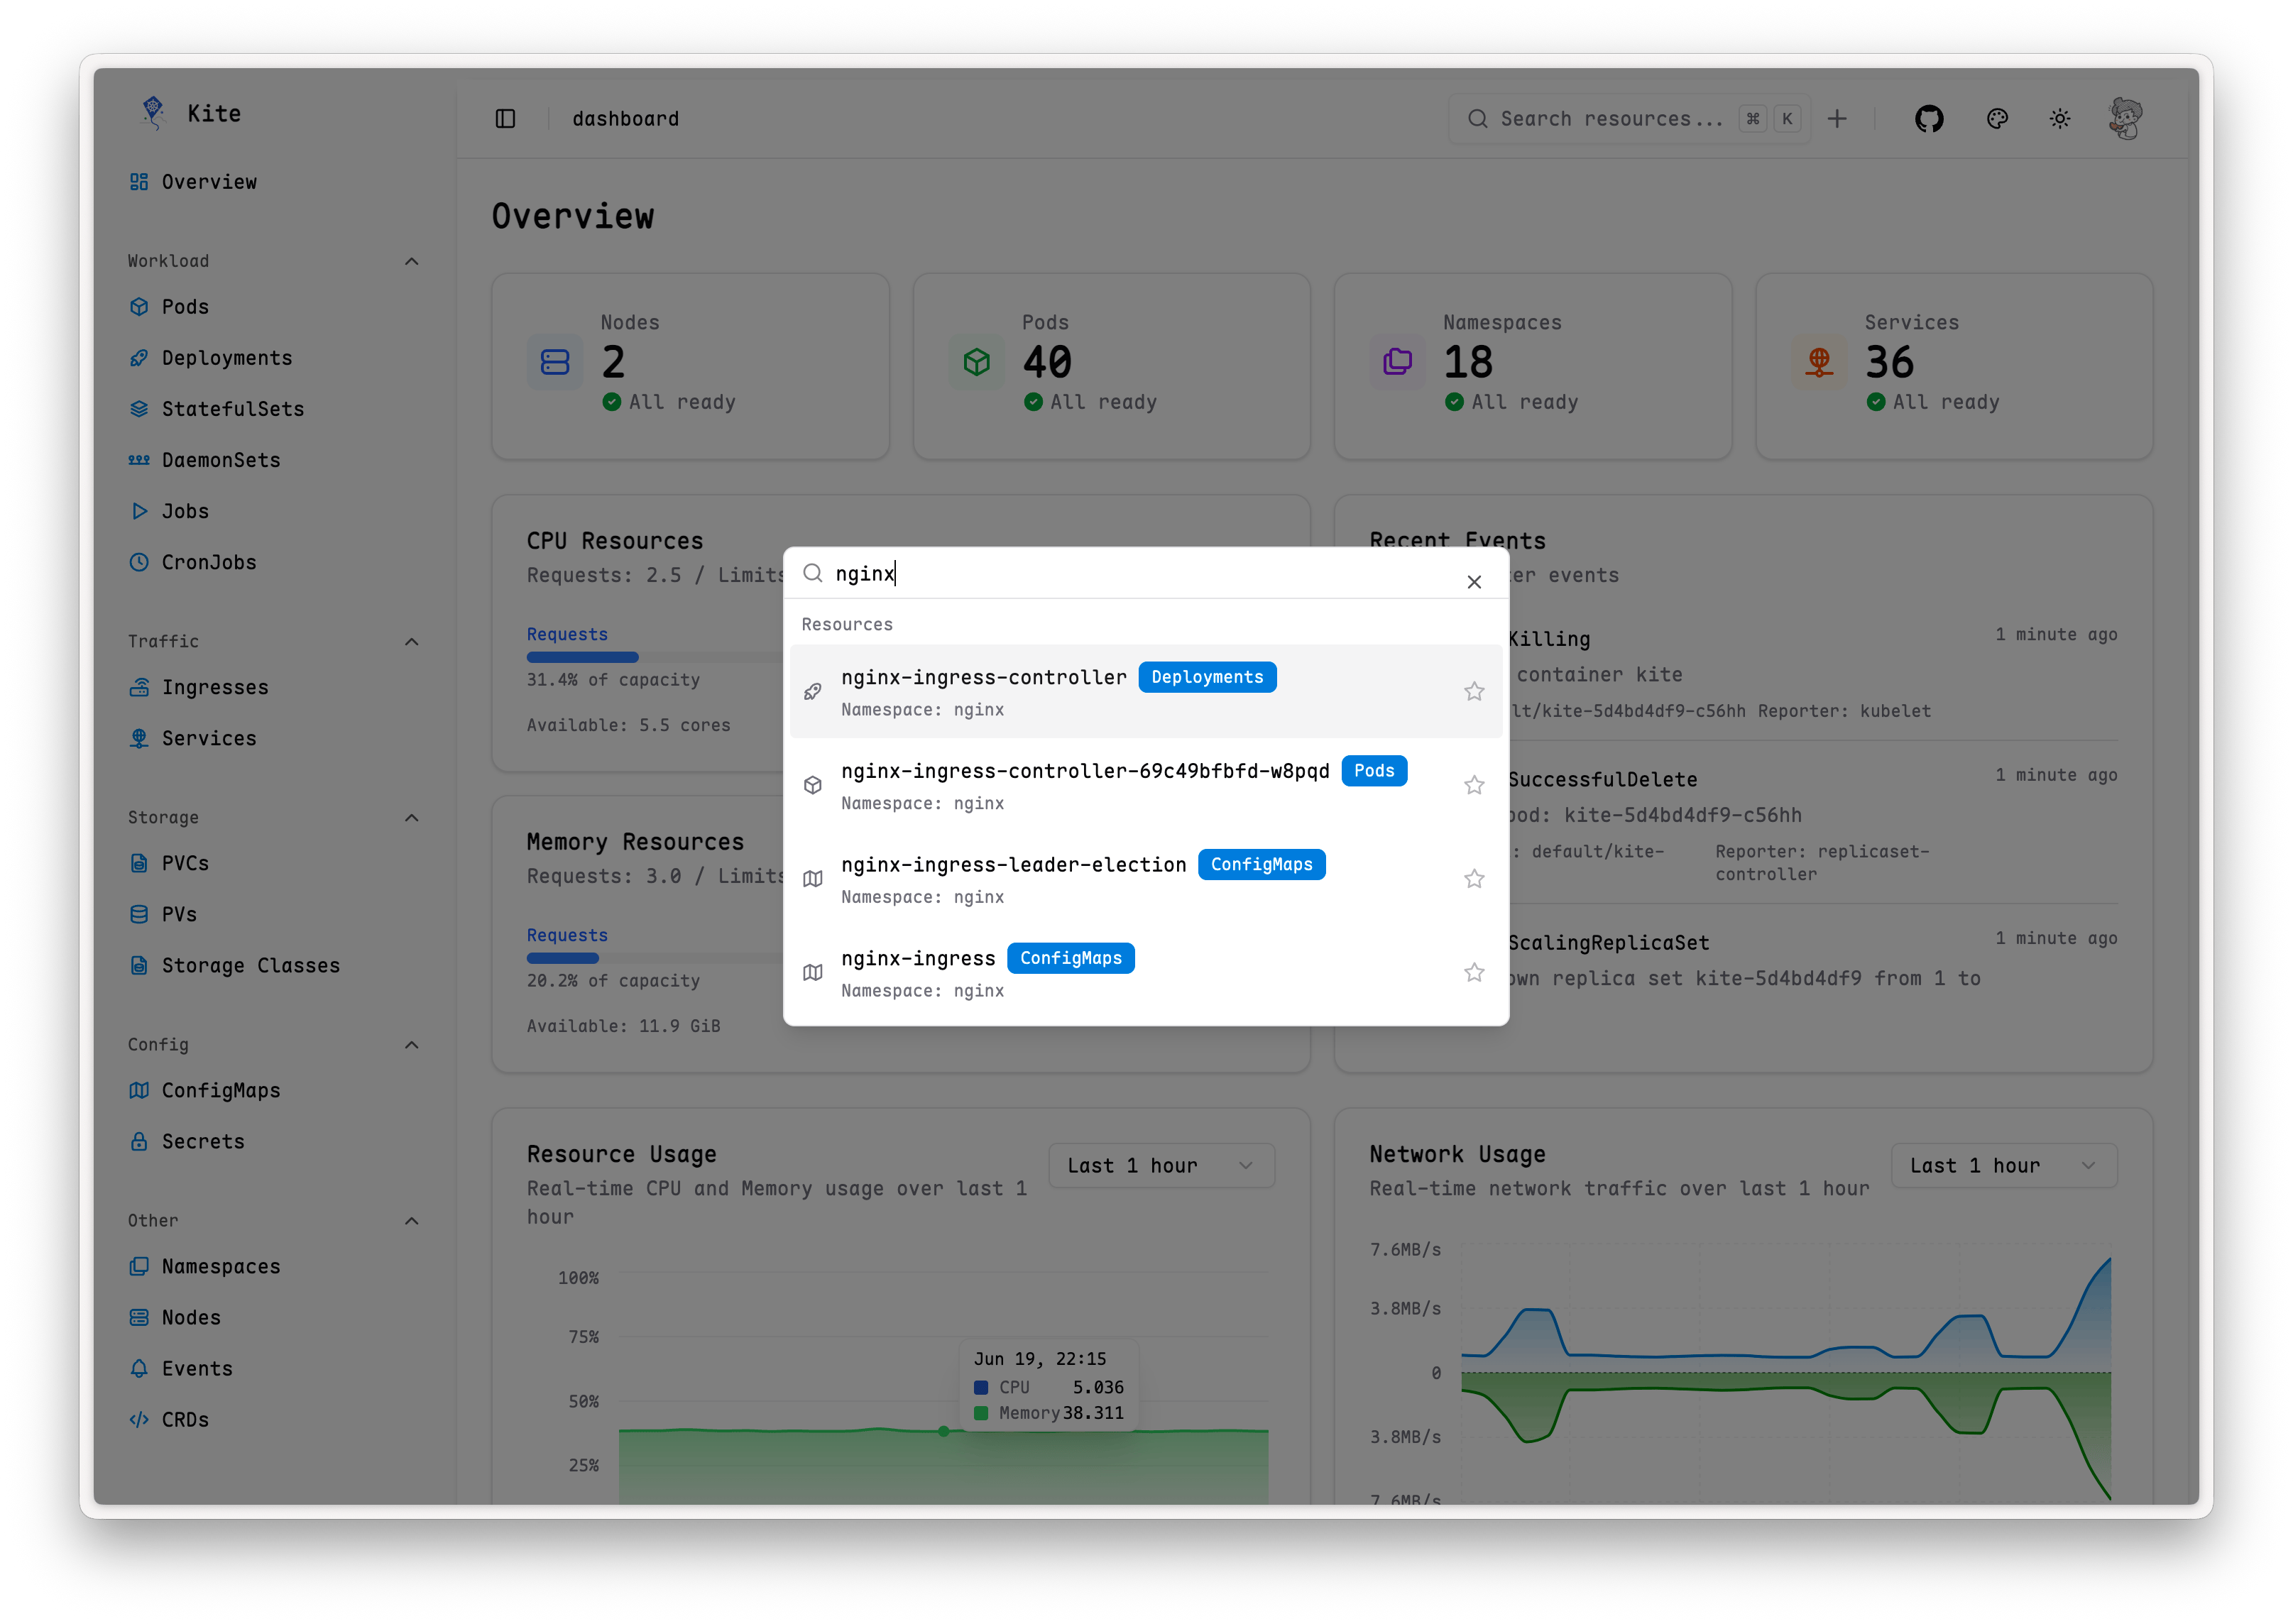Star the nginx-ingress-controller search result
Screen dimensions: 2293x1624
tap(1473, 690)
